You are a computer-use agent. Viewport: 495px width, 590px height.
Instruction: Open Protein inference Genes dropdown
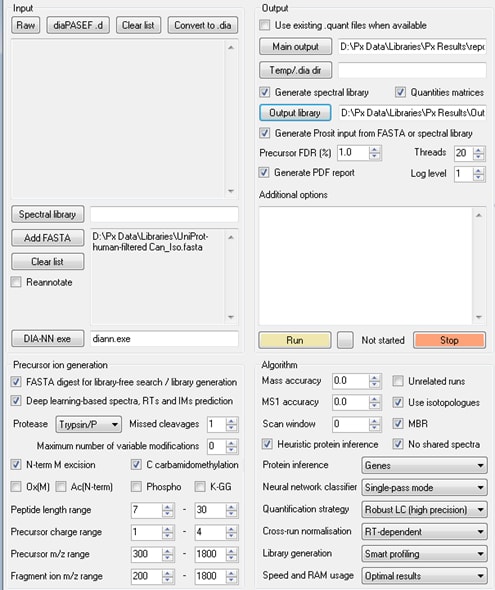point(424,465)
